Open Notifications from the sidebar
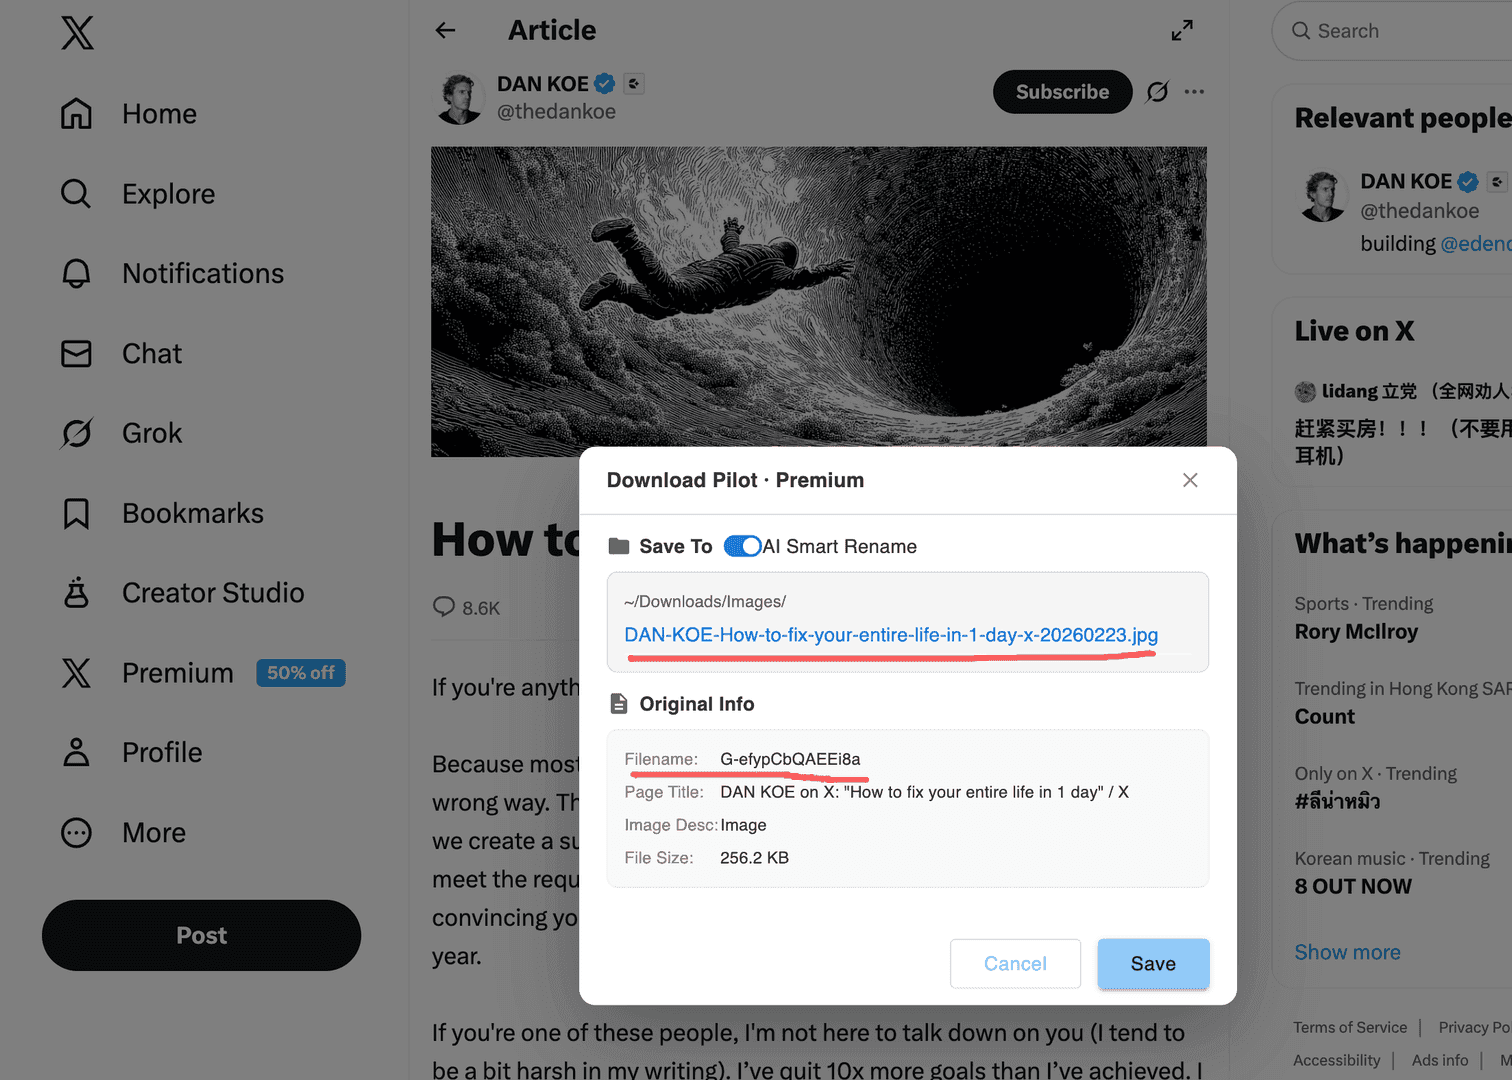Viewport: 1512px width, 1080px height. tap(202, 273)
